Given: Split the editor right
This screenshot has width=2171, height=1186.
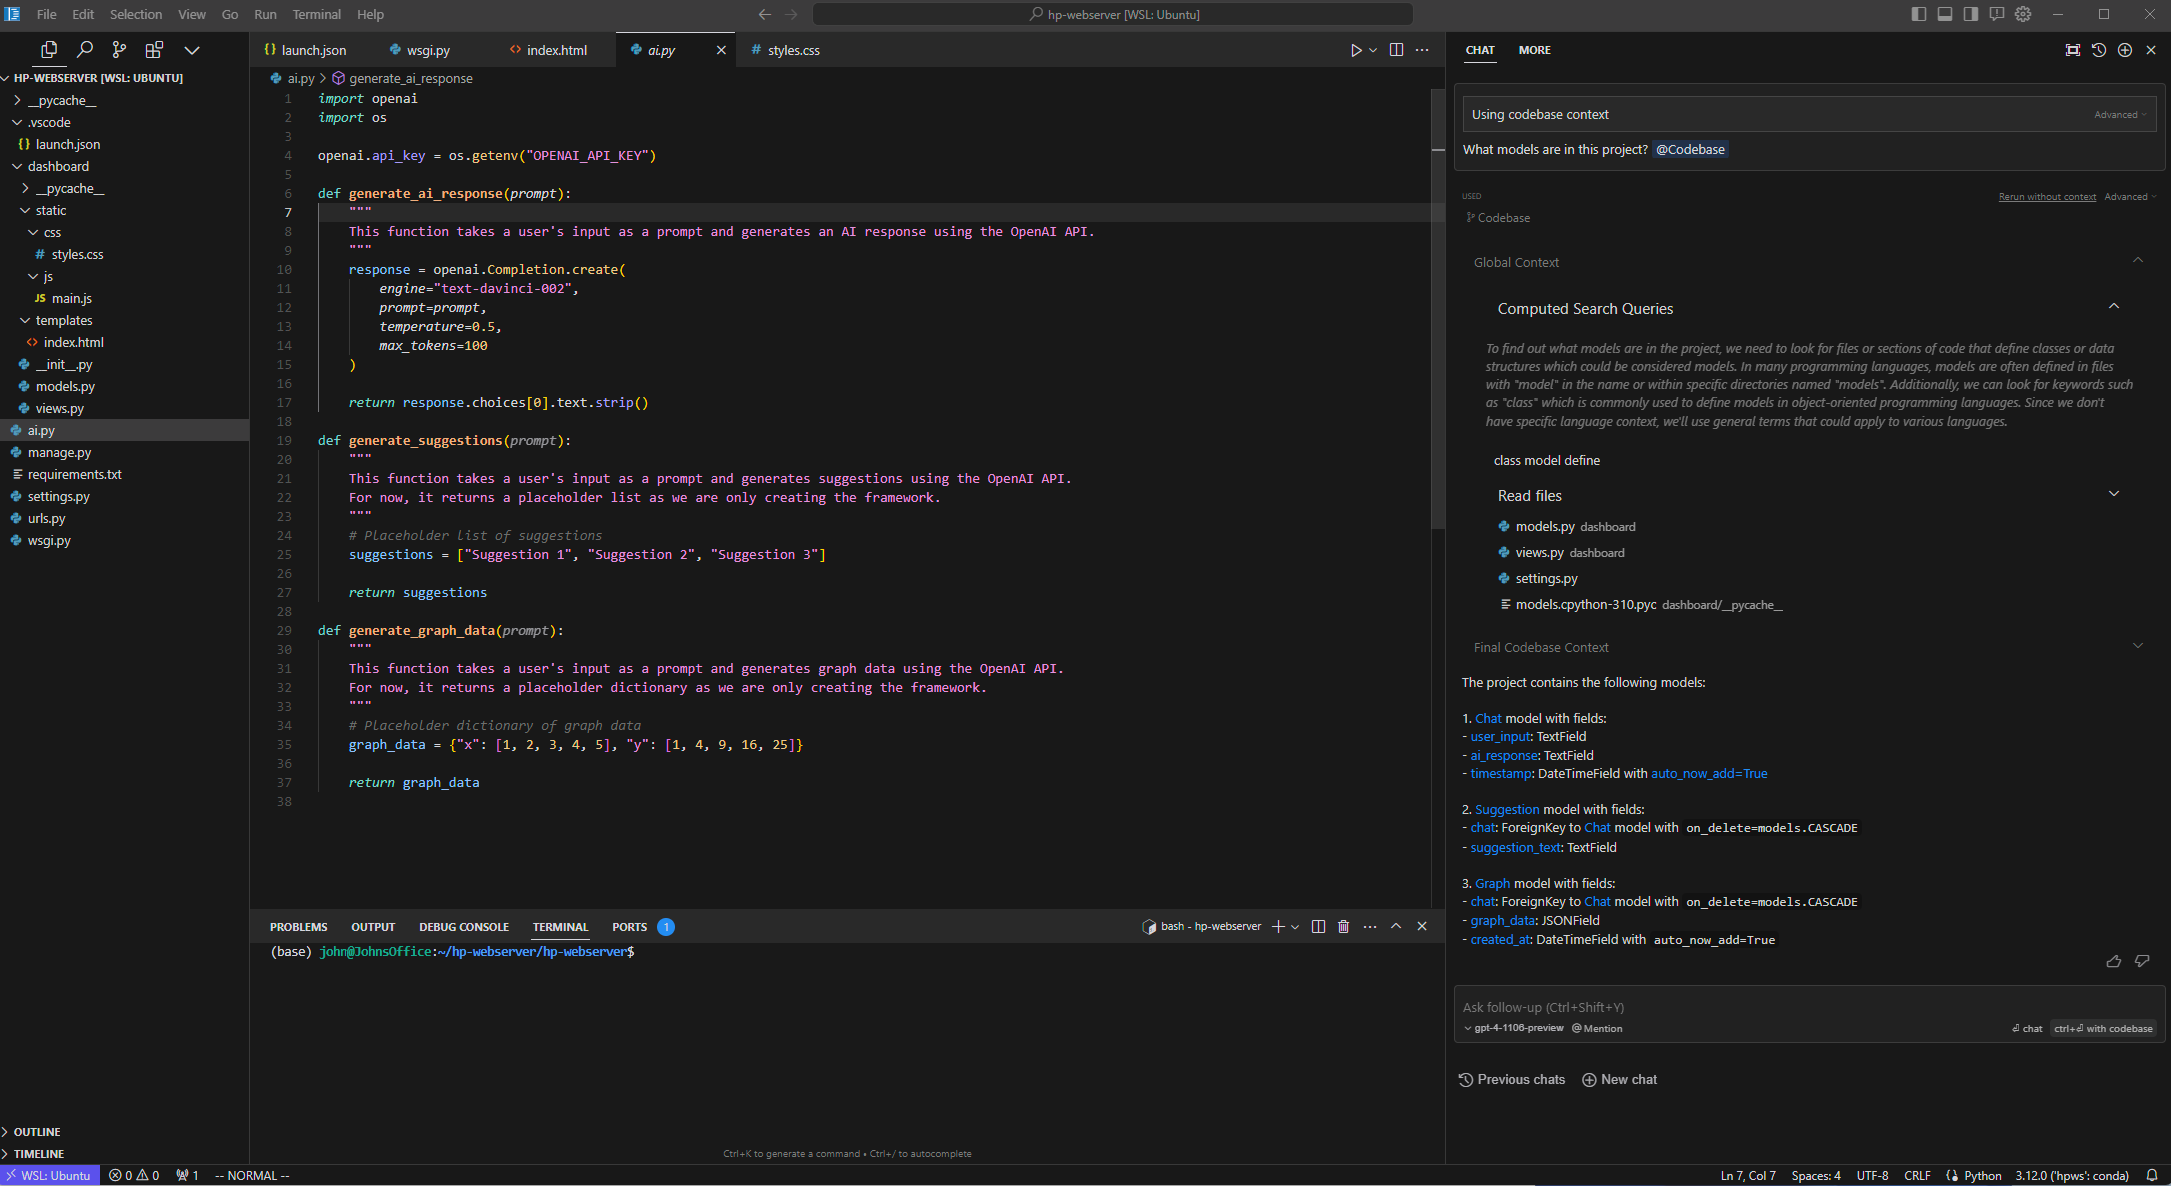Looking at the screenshot, I should 1396,50.
